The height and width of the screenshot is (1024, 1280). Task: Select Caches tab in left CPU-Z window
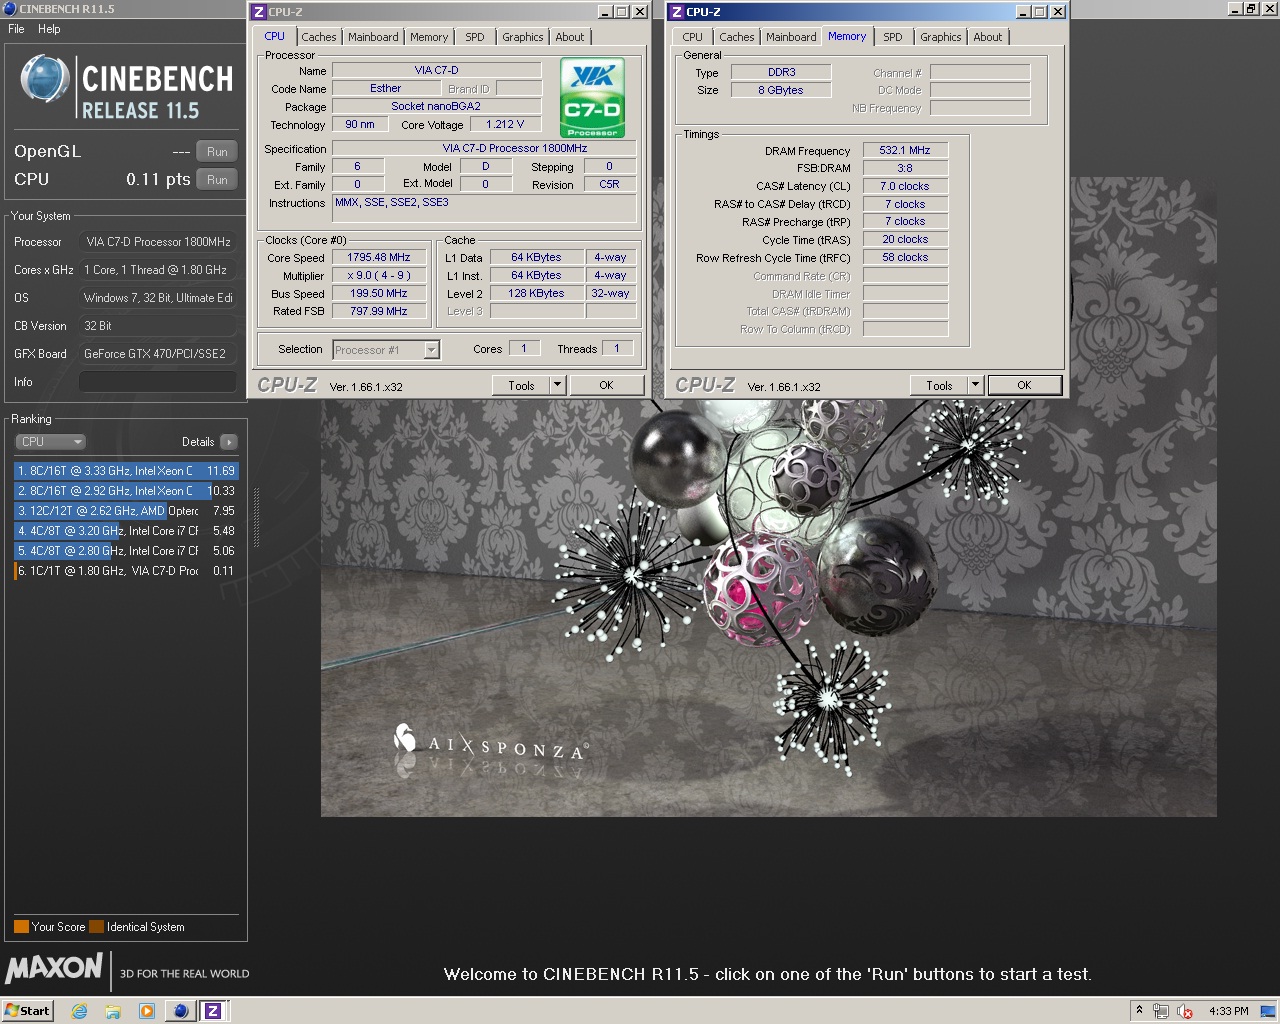[x=319, y=37]
